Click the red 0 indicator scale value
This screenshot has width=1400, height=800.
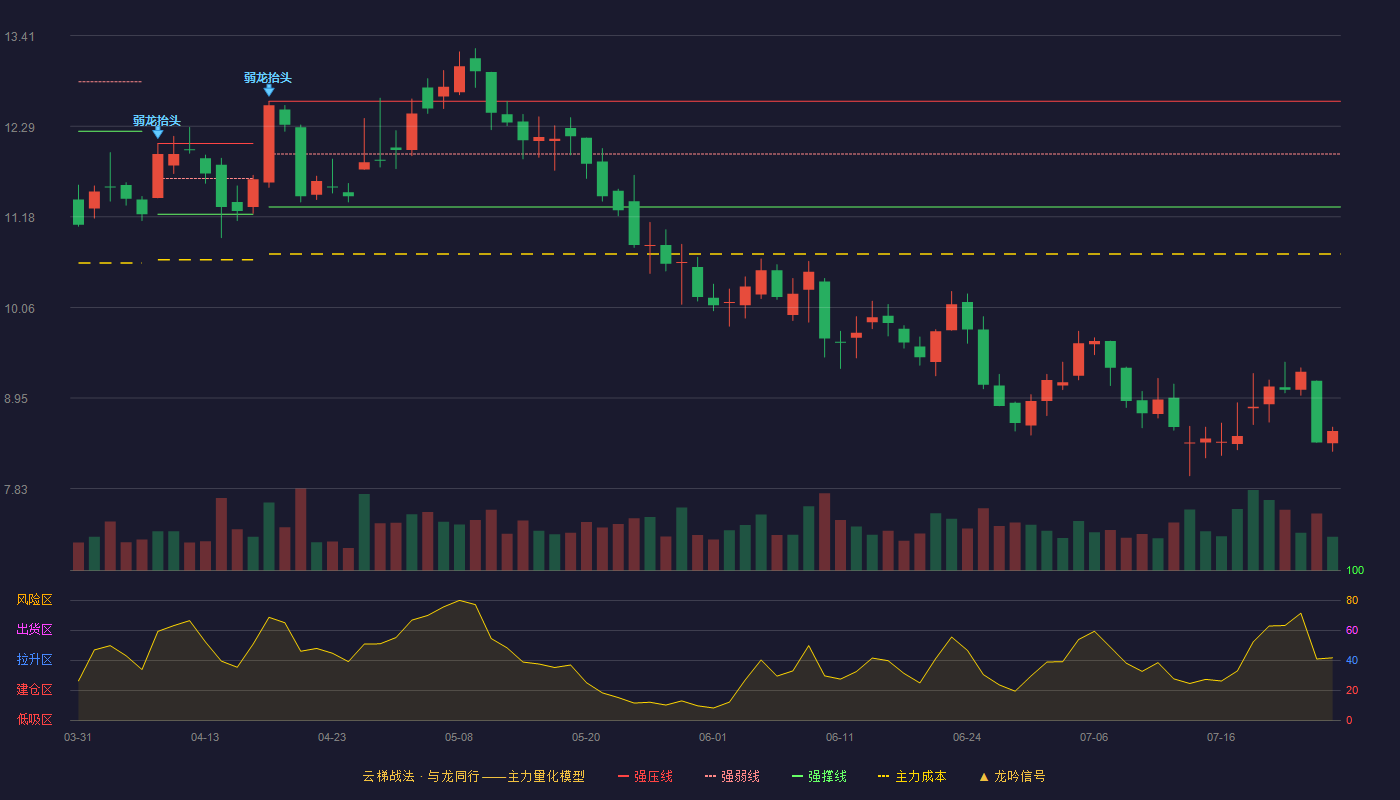point(1349,721)
